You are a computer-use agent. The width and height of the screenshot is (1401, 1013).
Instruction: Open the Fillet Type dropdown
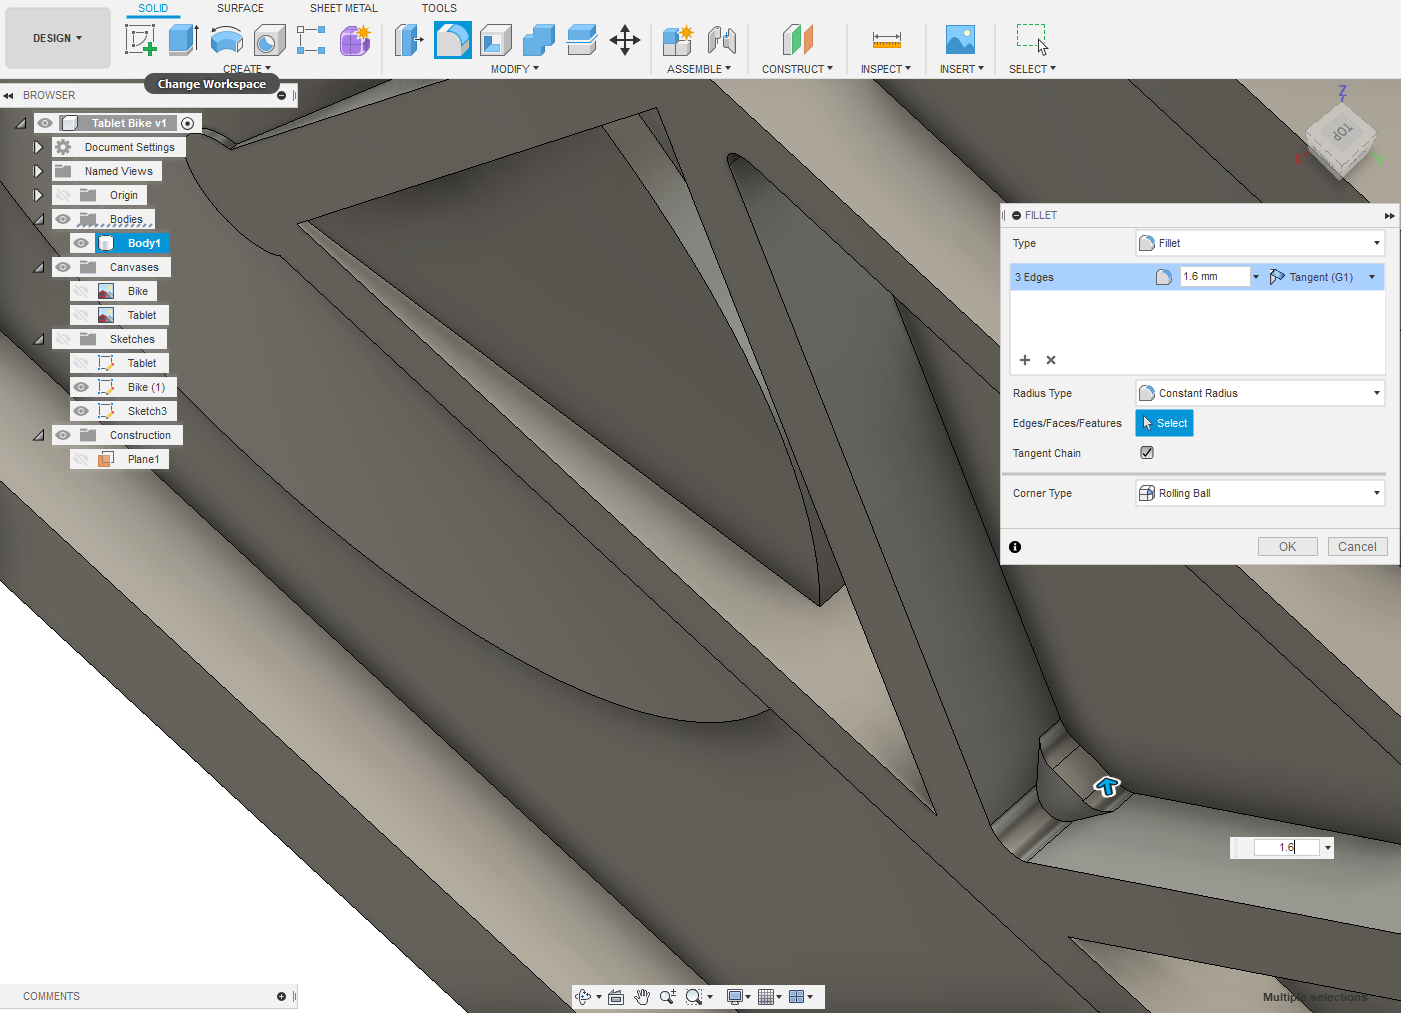tap(1260, 243)
